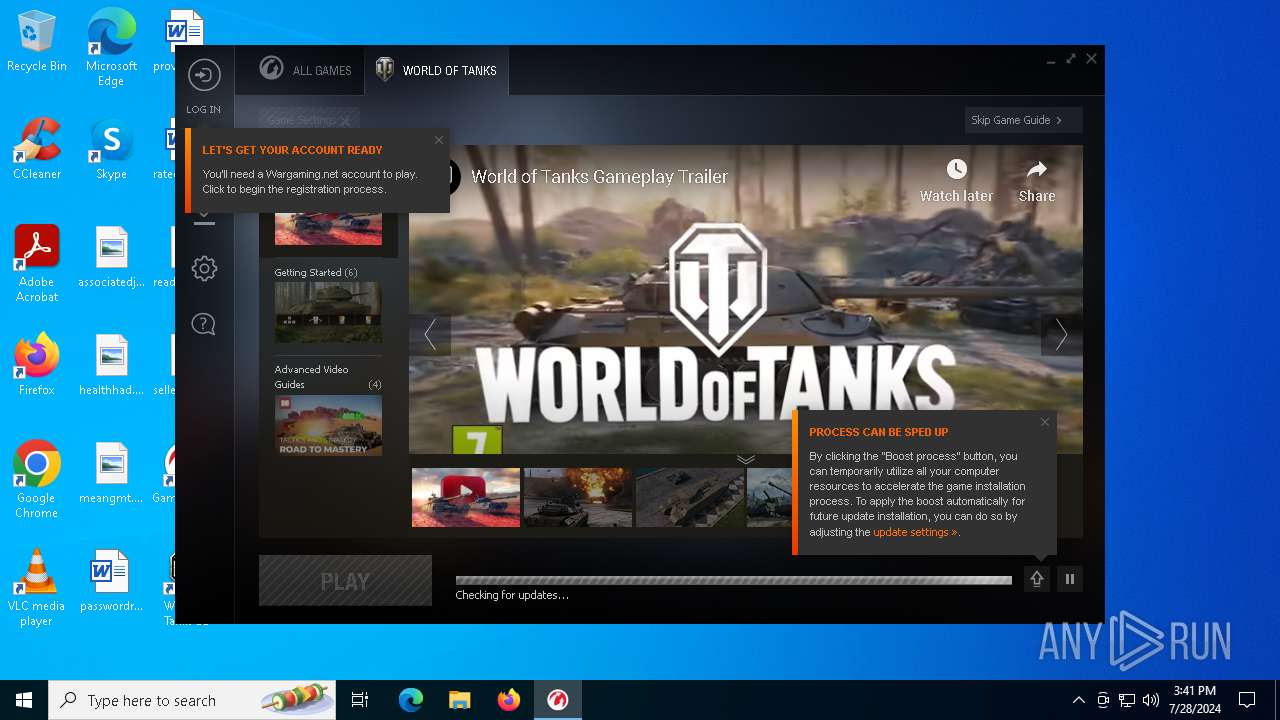Click the taskbar search box
1280x720 pixels.
click(192, 700)
